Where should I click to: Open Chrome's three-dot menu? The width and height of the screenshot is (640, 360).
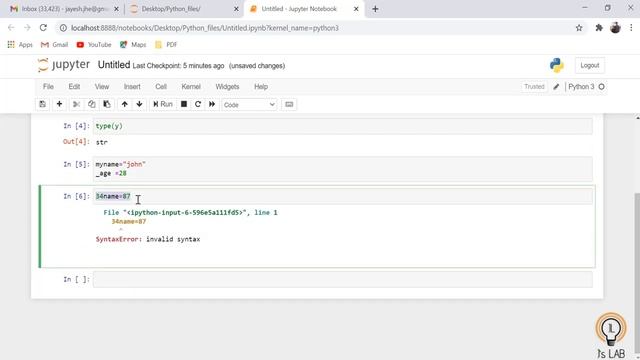[631, 28]
